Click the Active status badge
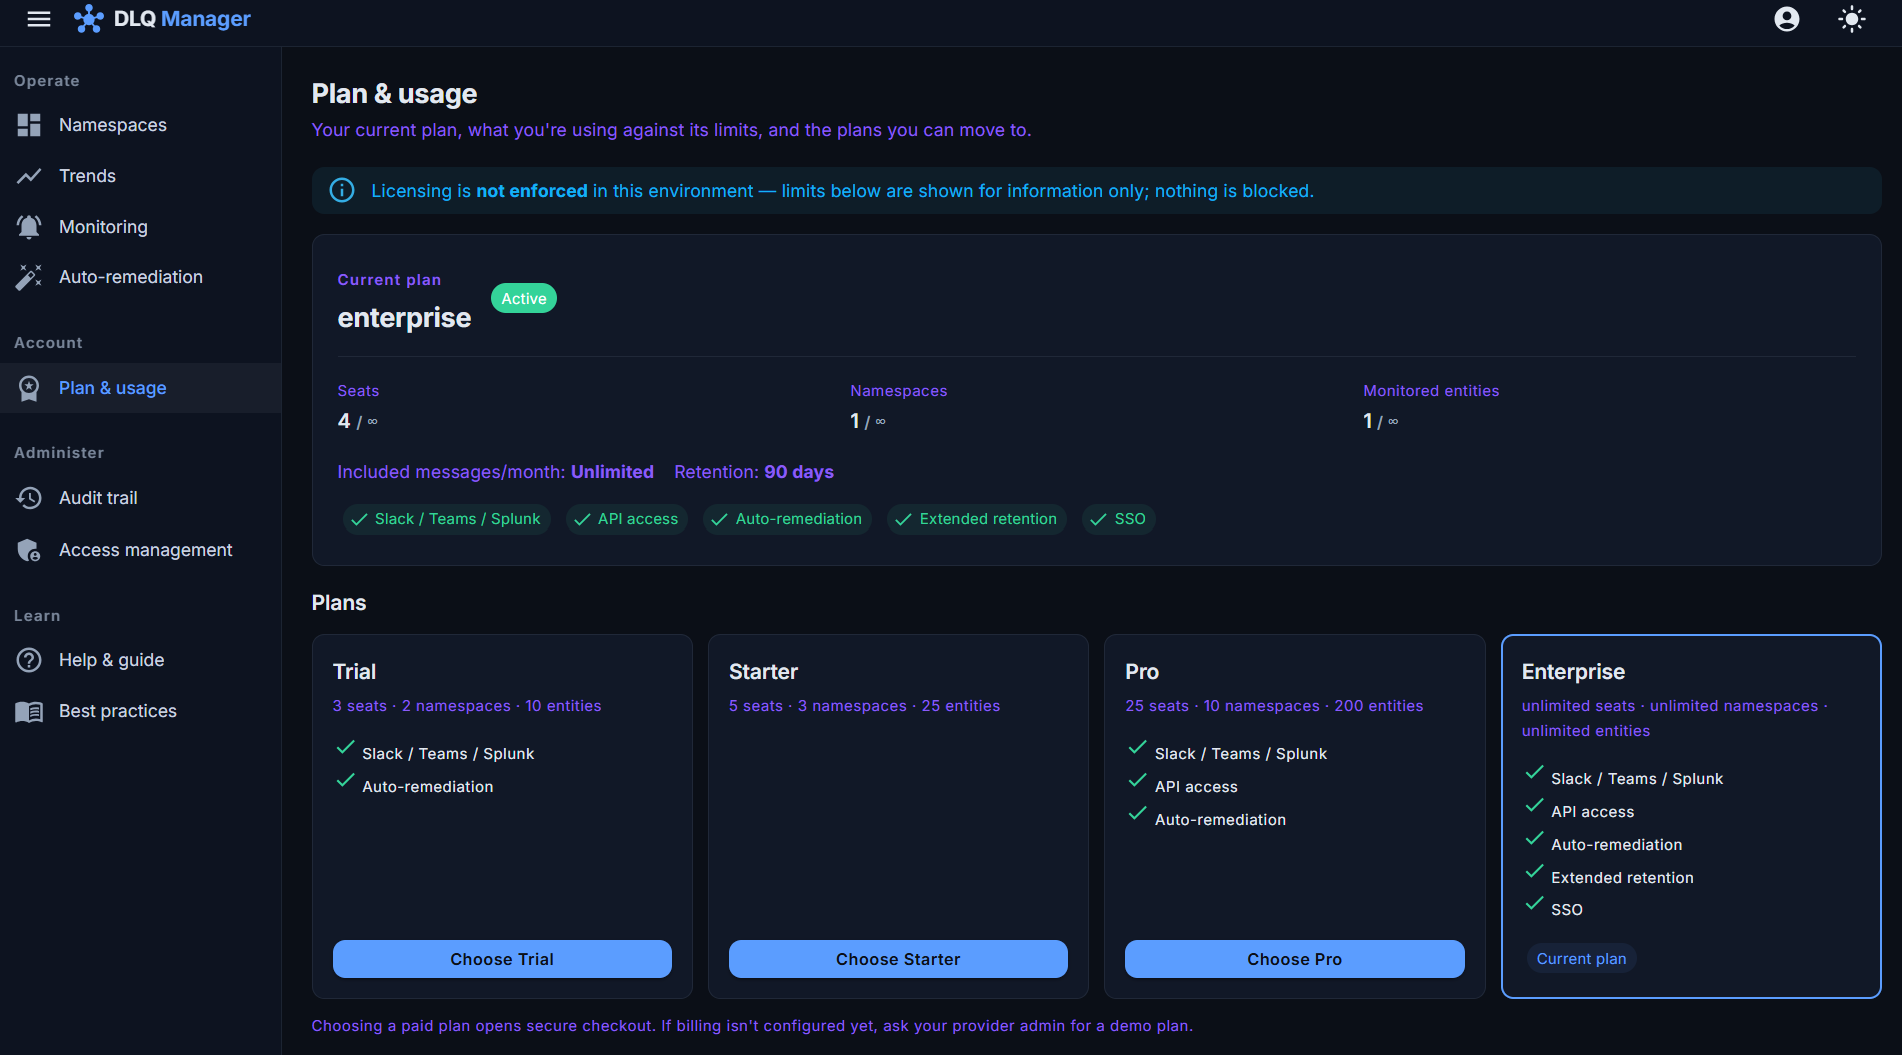This screenshot has width=1902, height=1055. tap(524, 298)
